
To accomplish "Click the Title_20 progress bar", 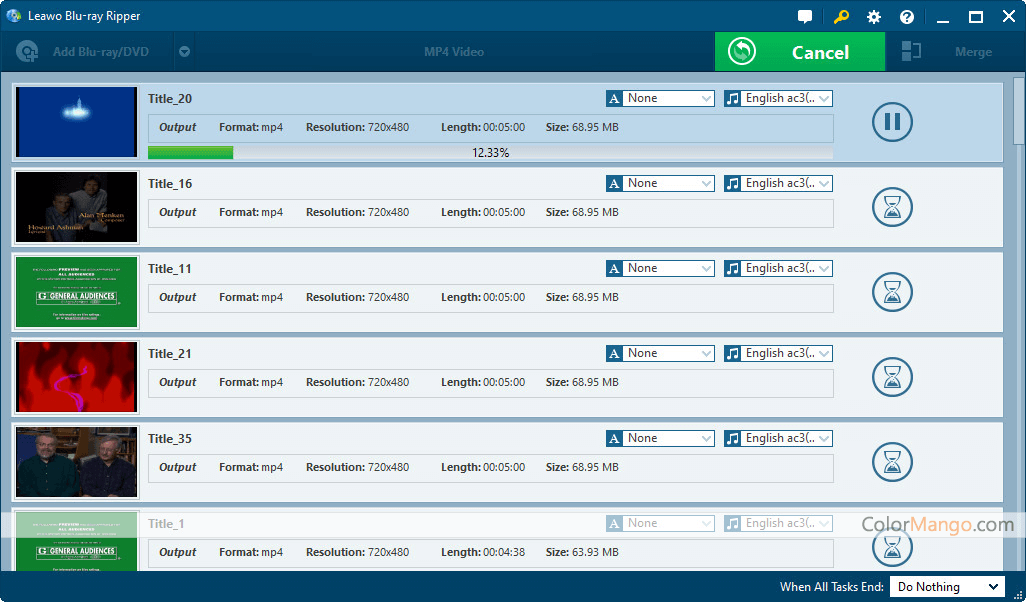I will (490, 153).
